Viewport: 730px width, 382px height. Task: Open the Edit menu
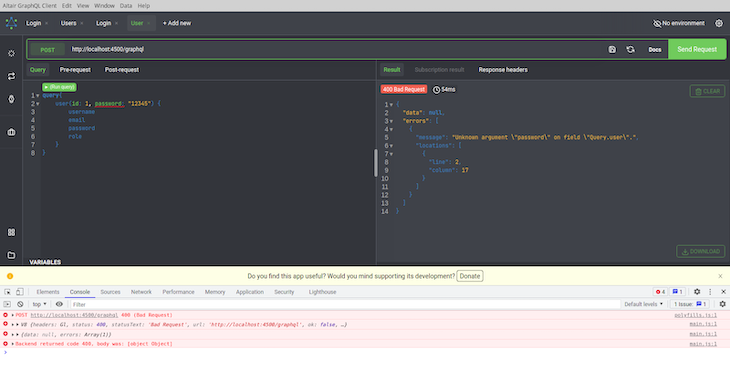coord(67,6)
